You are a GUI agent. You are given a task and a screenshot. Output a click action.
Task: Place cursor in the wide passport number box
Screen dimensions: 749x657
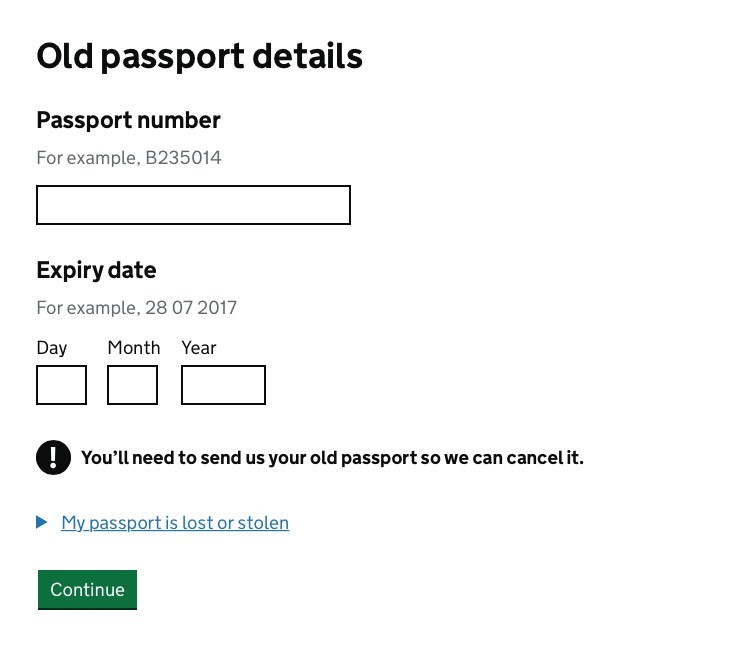(x=193, y=205)
